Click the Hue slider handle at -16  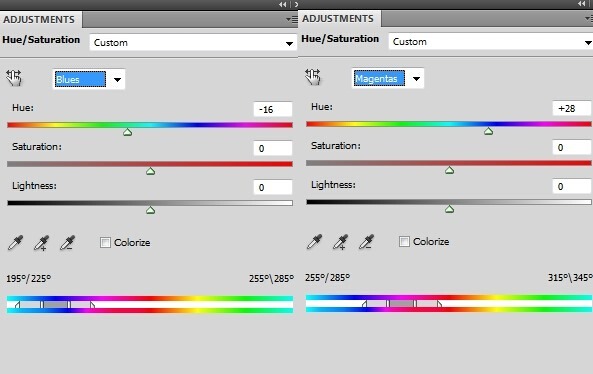click(x=127, y=132)
